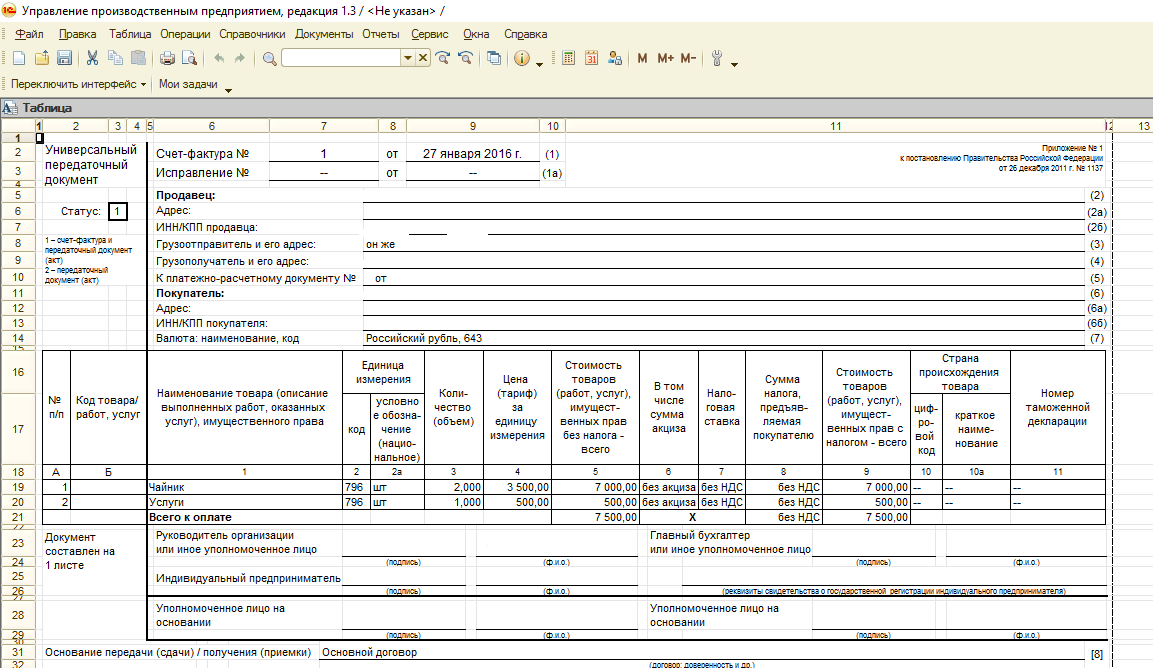Click the date cell 27 января 2016 г.

(x=472, y=154)
